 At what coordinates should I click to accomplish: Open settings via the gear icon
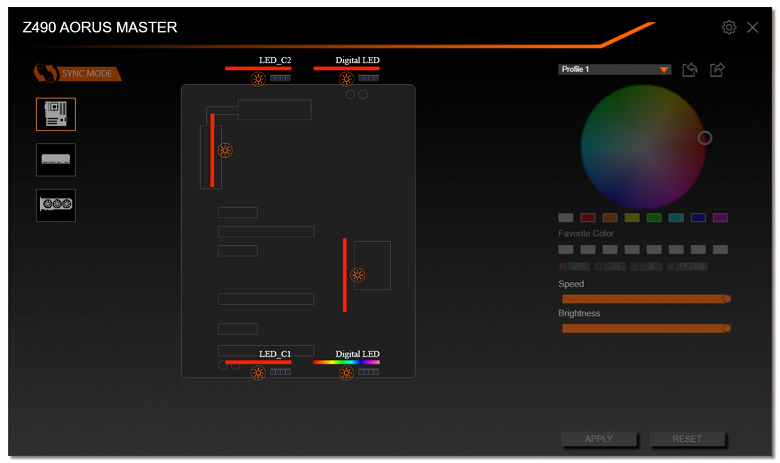pos(729,27)
